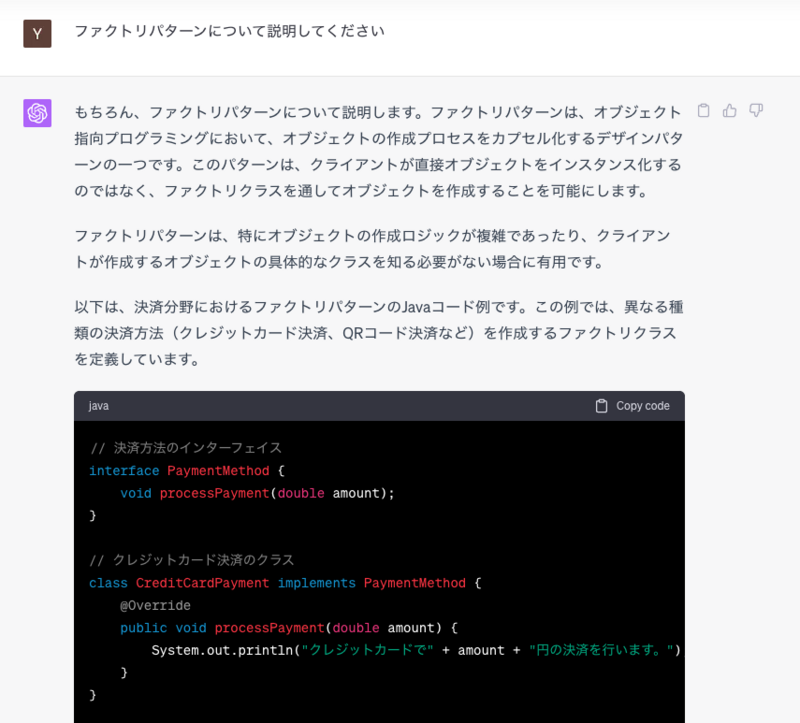Click the paragraph starting 以下は、決済分野
This screenshot has height=723, width=800.
379,333
